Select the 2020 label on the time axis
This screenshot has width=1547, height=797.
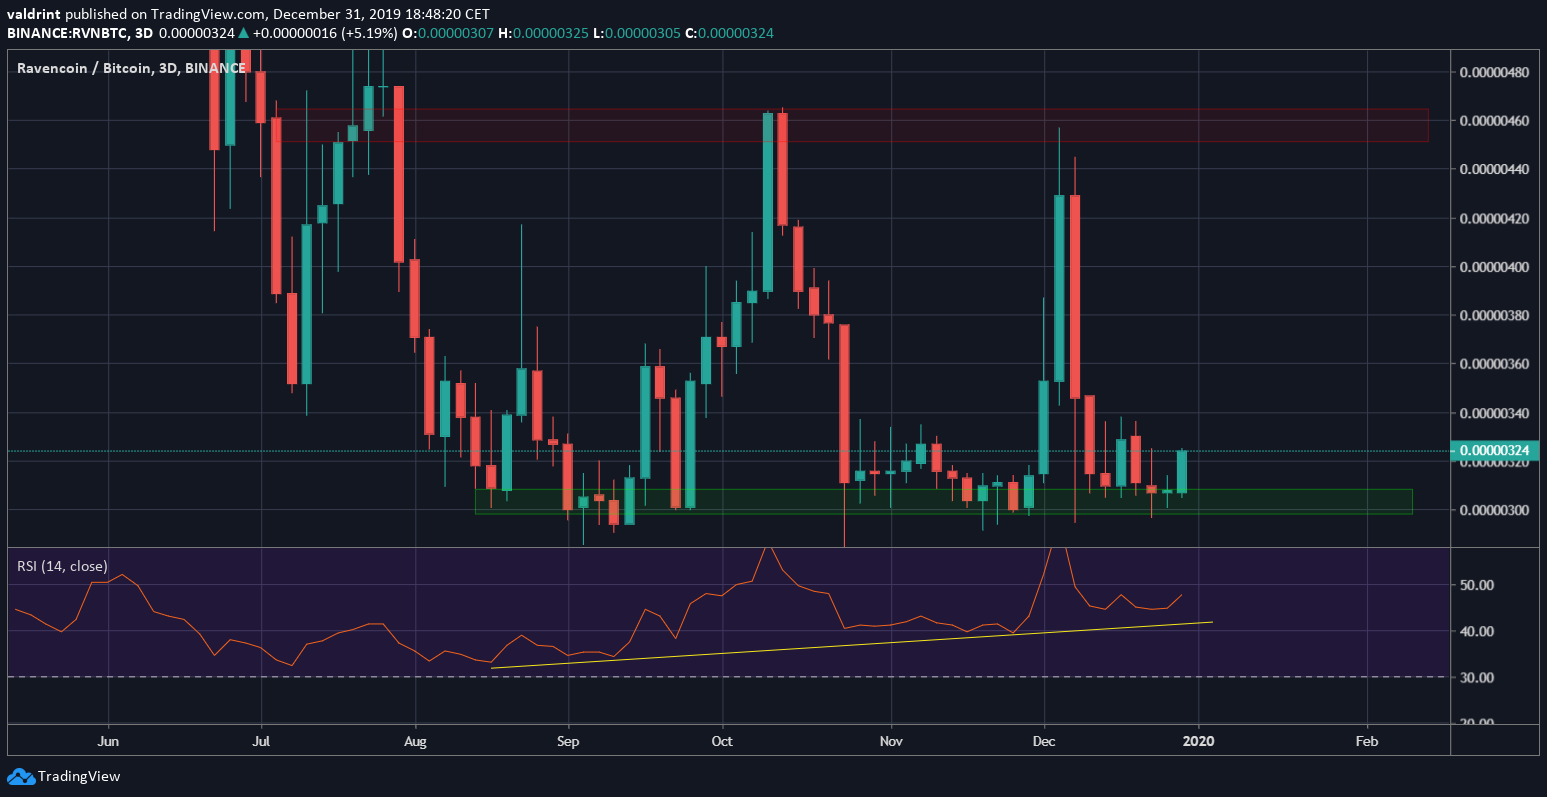click(x=1198, y=741)
